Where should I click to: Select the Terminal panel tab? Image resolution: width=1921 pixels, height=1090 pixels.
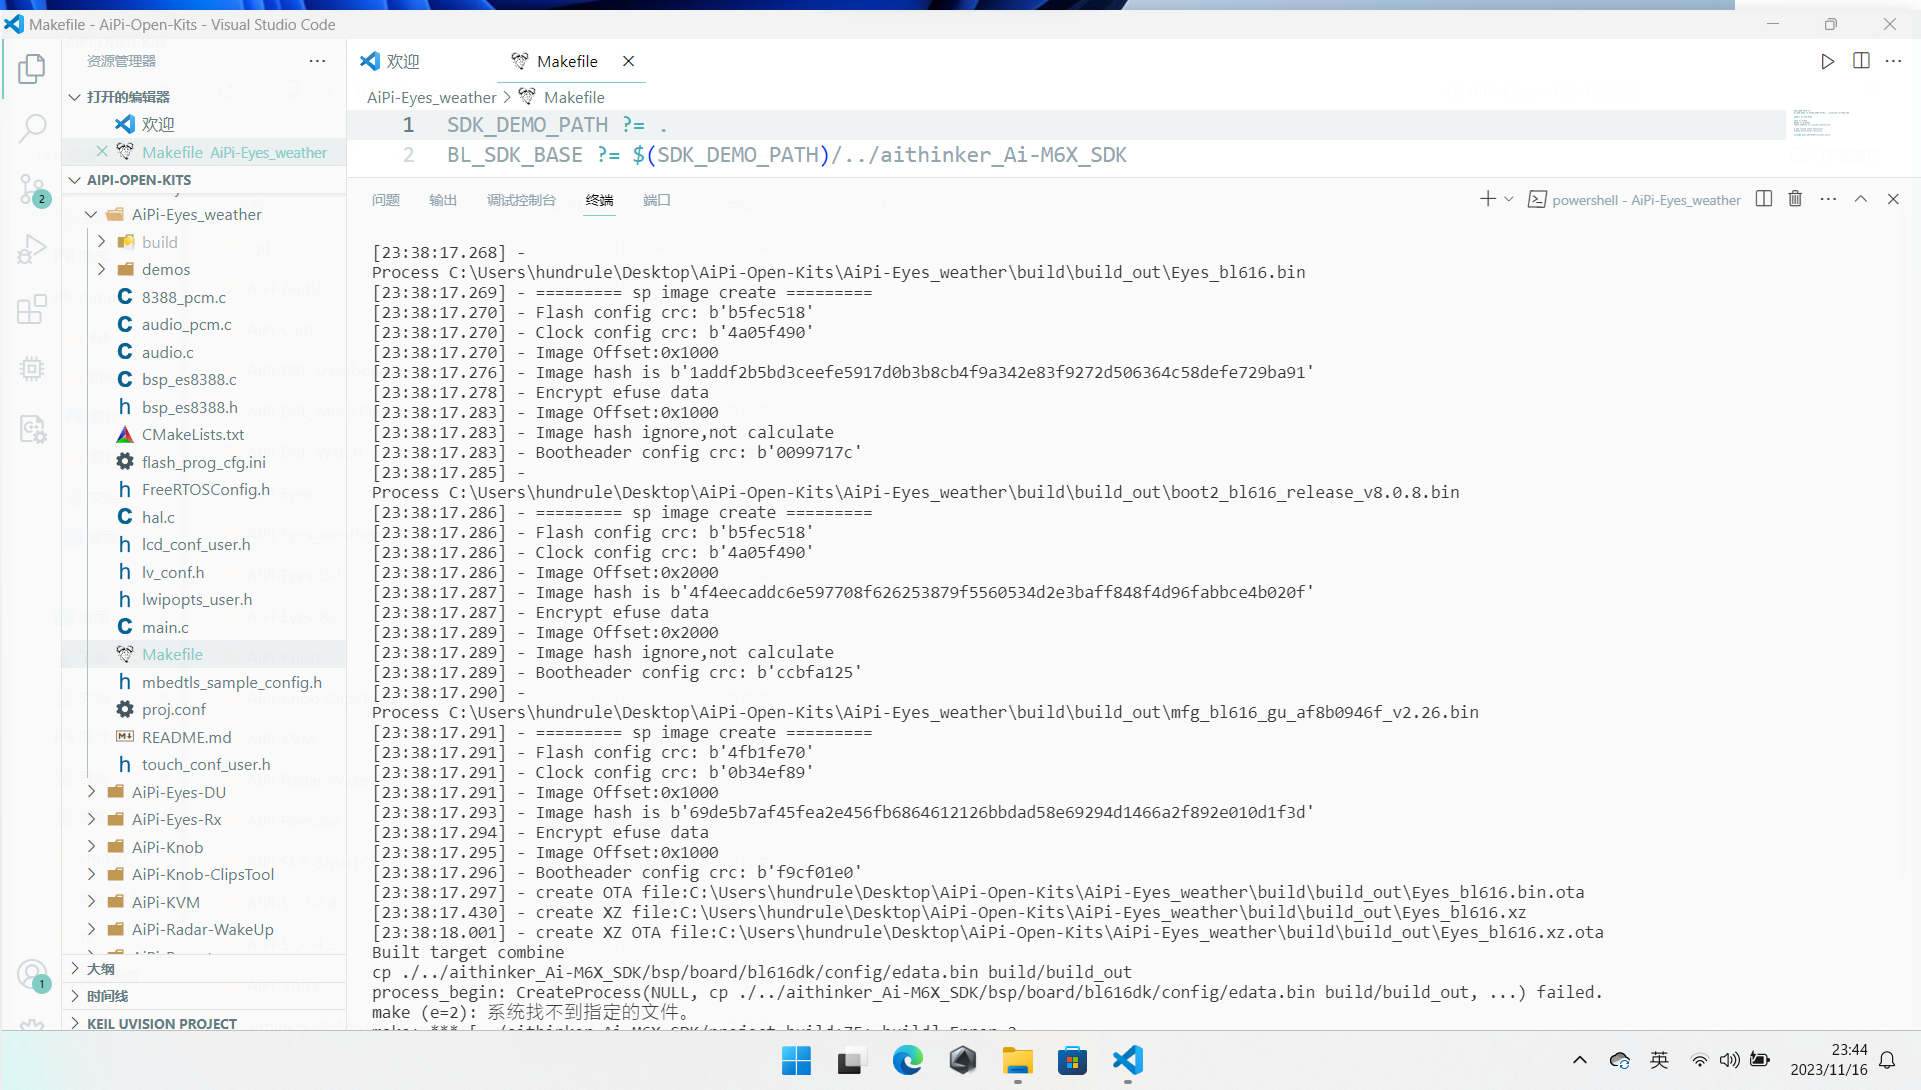coord(599,200)
